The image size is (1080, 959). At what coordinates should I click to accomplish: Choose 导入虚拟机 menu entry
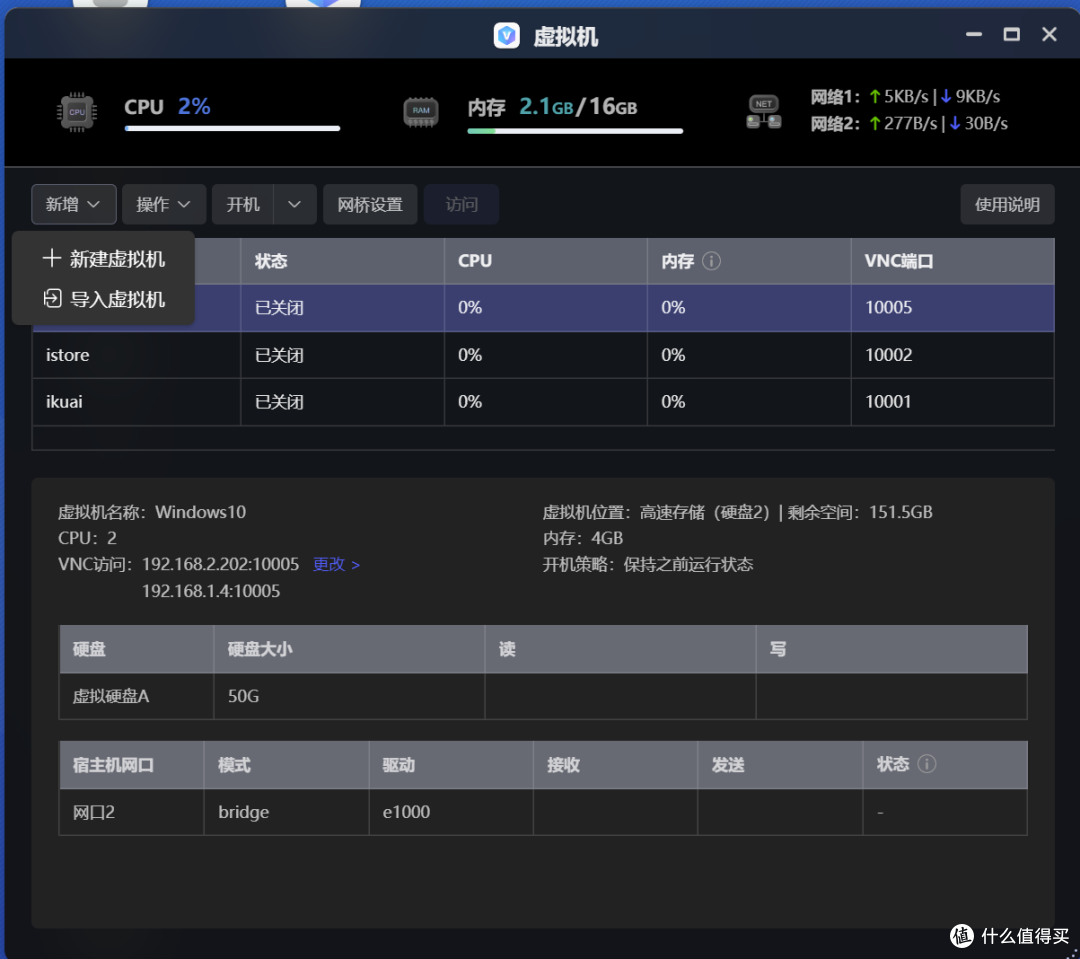point(103,299)
